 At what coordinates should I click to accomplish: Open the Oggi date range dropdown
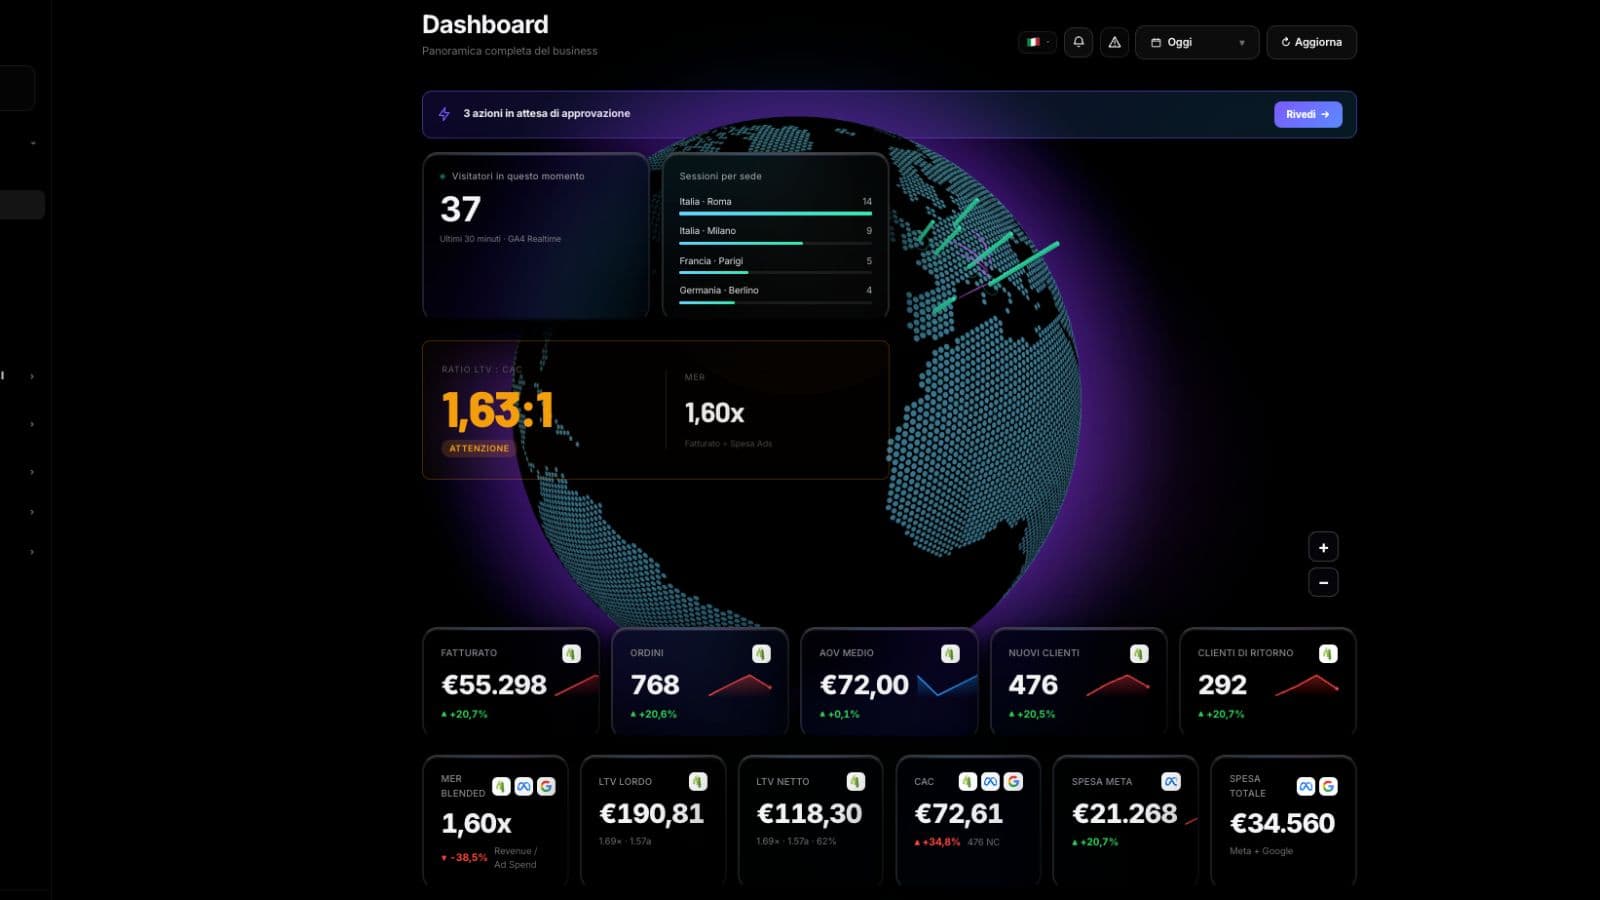pyautogui.click(x=1197, y=42)
